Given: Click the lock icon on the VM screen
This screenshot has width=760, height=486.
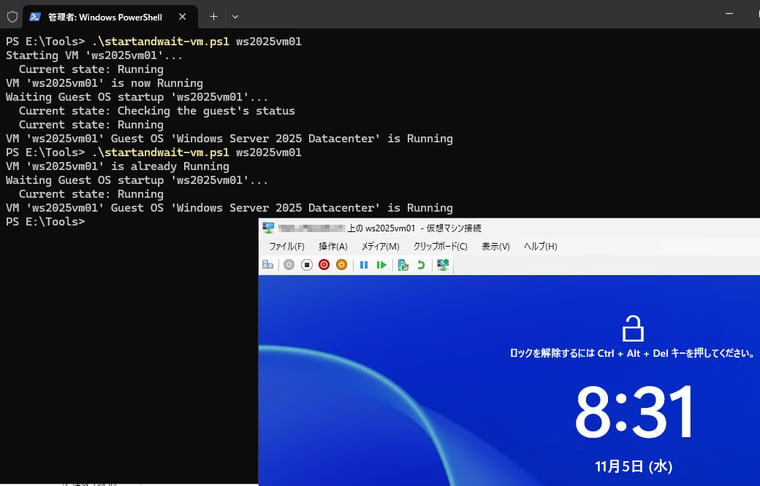Looking at the screenshot, I should click(x=633, y=329).
